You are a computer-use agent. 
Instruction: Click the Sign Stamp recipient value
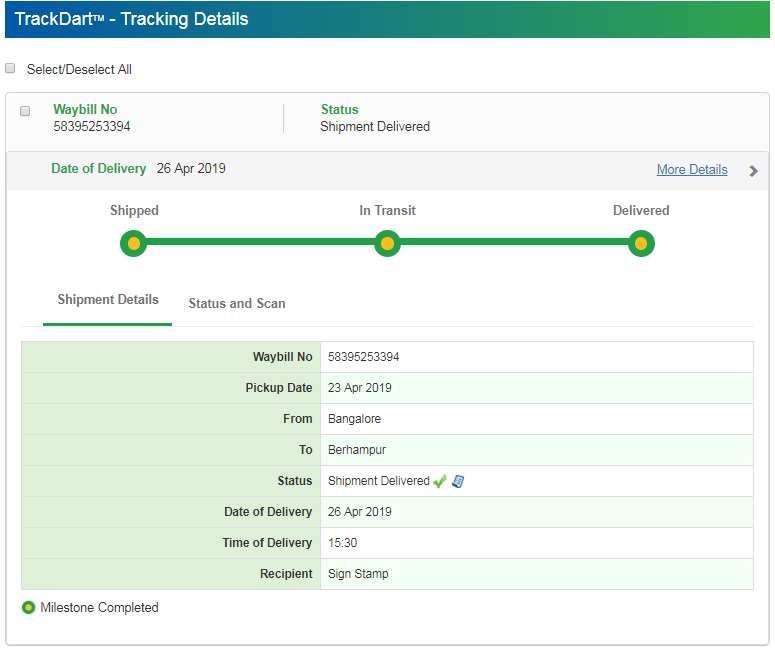(x=358, y=574)
